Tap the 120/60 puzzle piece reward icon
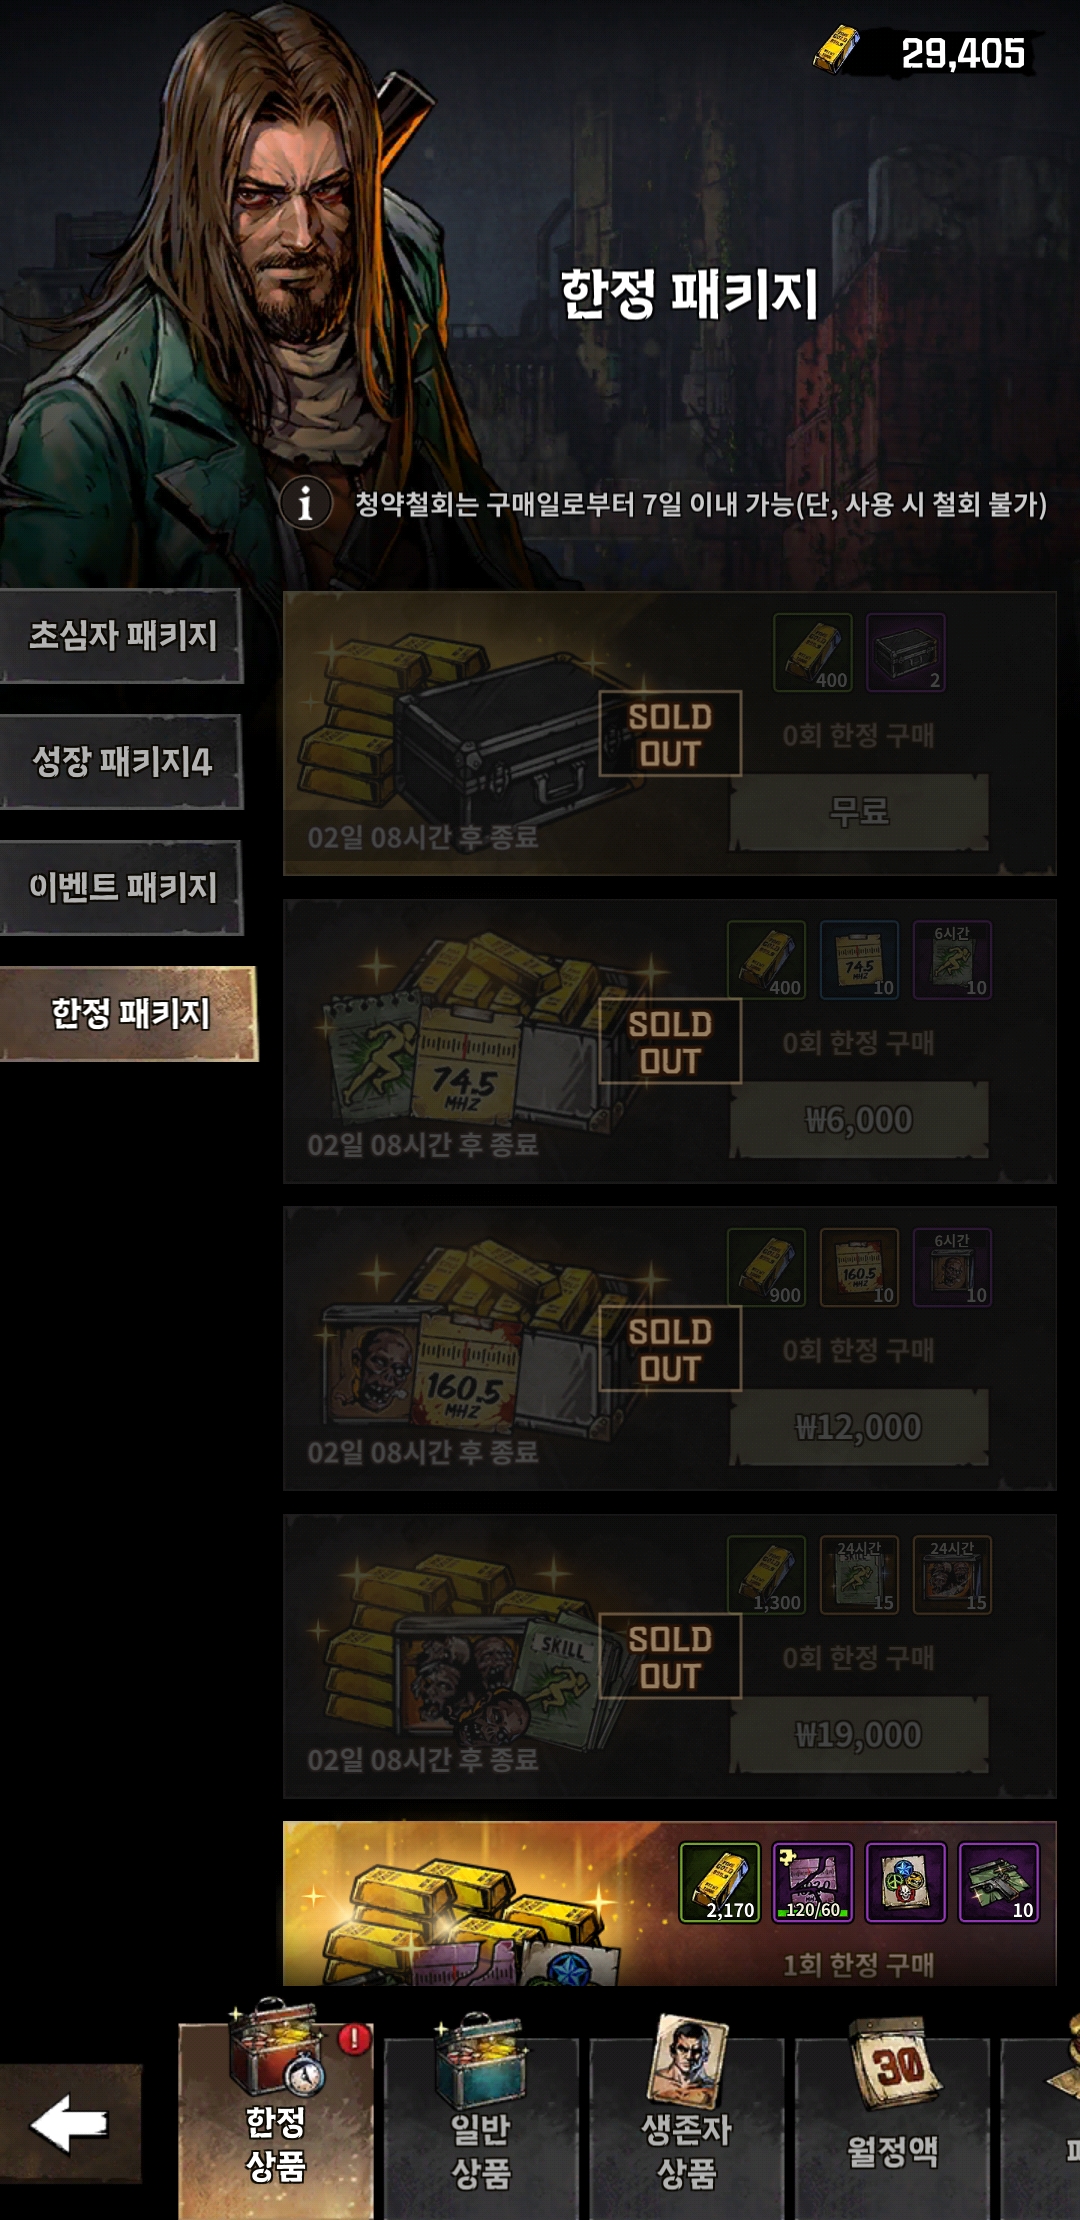The height and width of the screenshot is (2220, 1080). point(813,1882)
